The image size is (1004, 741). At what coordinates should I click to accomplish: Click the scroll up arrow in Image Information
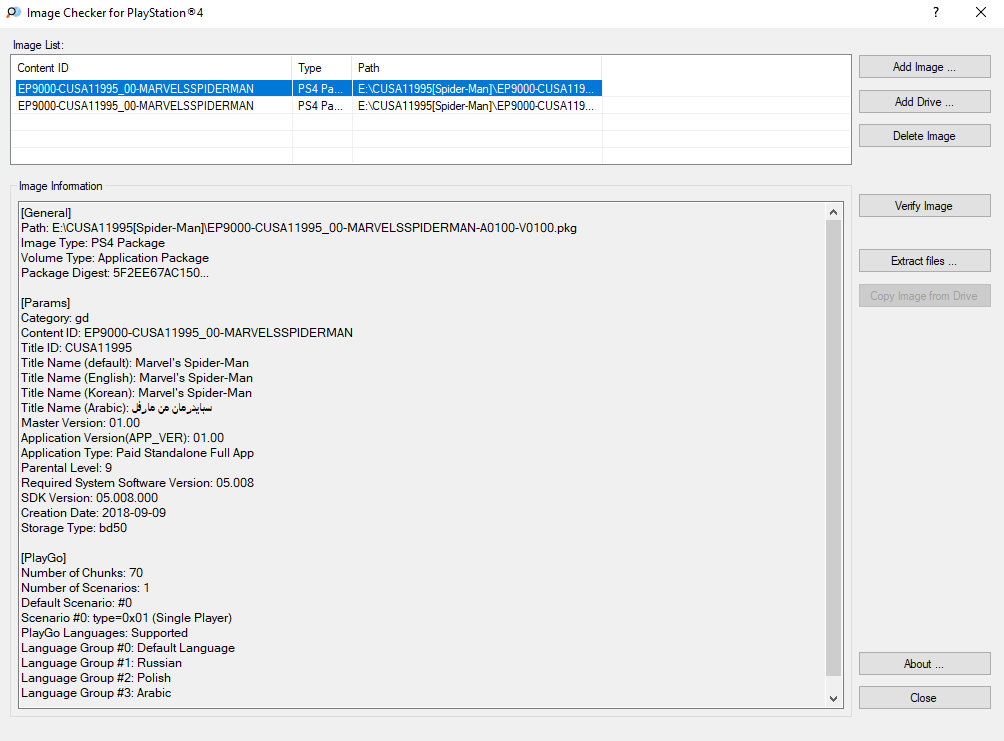(x=833, y=212)
